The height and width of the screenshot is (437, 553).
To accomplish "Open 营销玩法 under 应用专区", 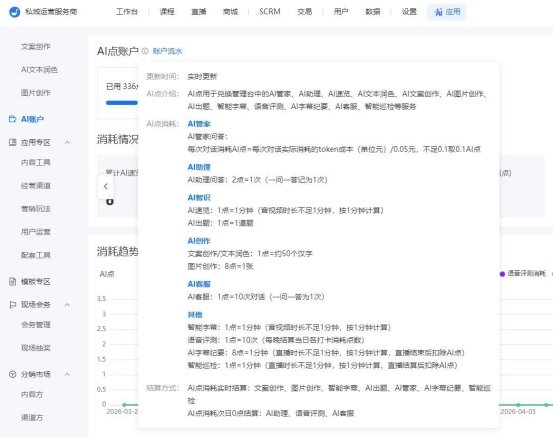I will (36, 208).
